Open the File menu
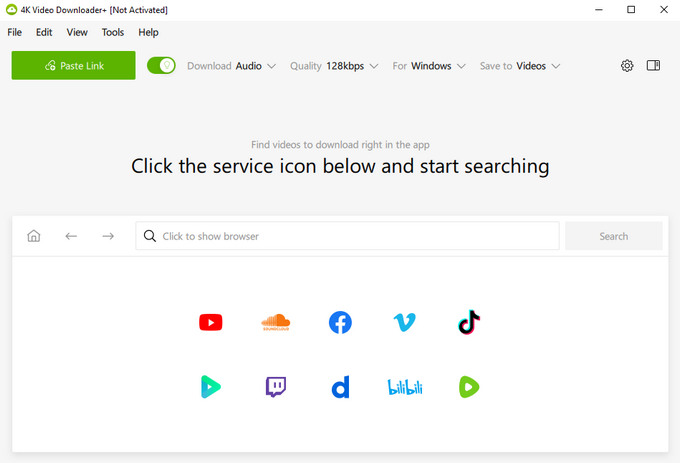Image resolution: width=680 pixels, height=463 pixels. (x=15, y=33)
